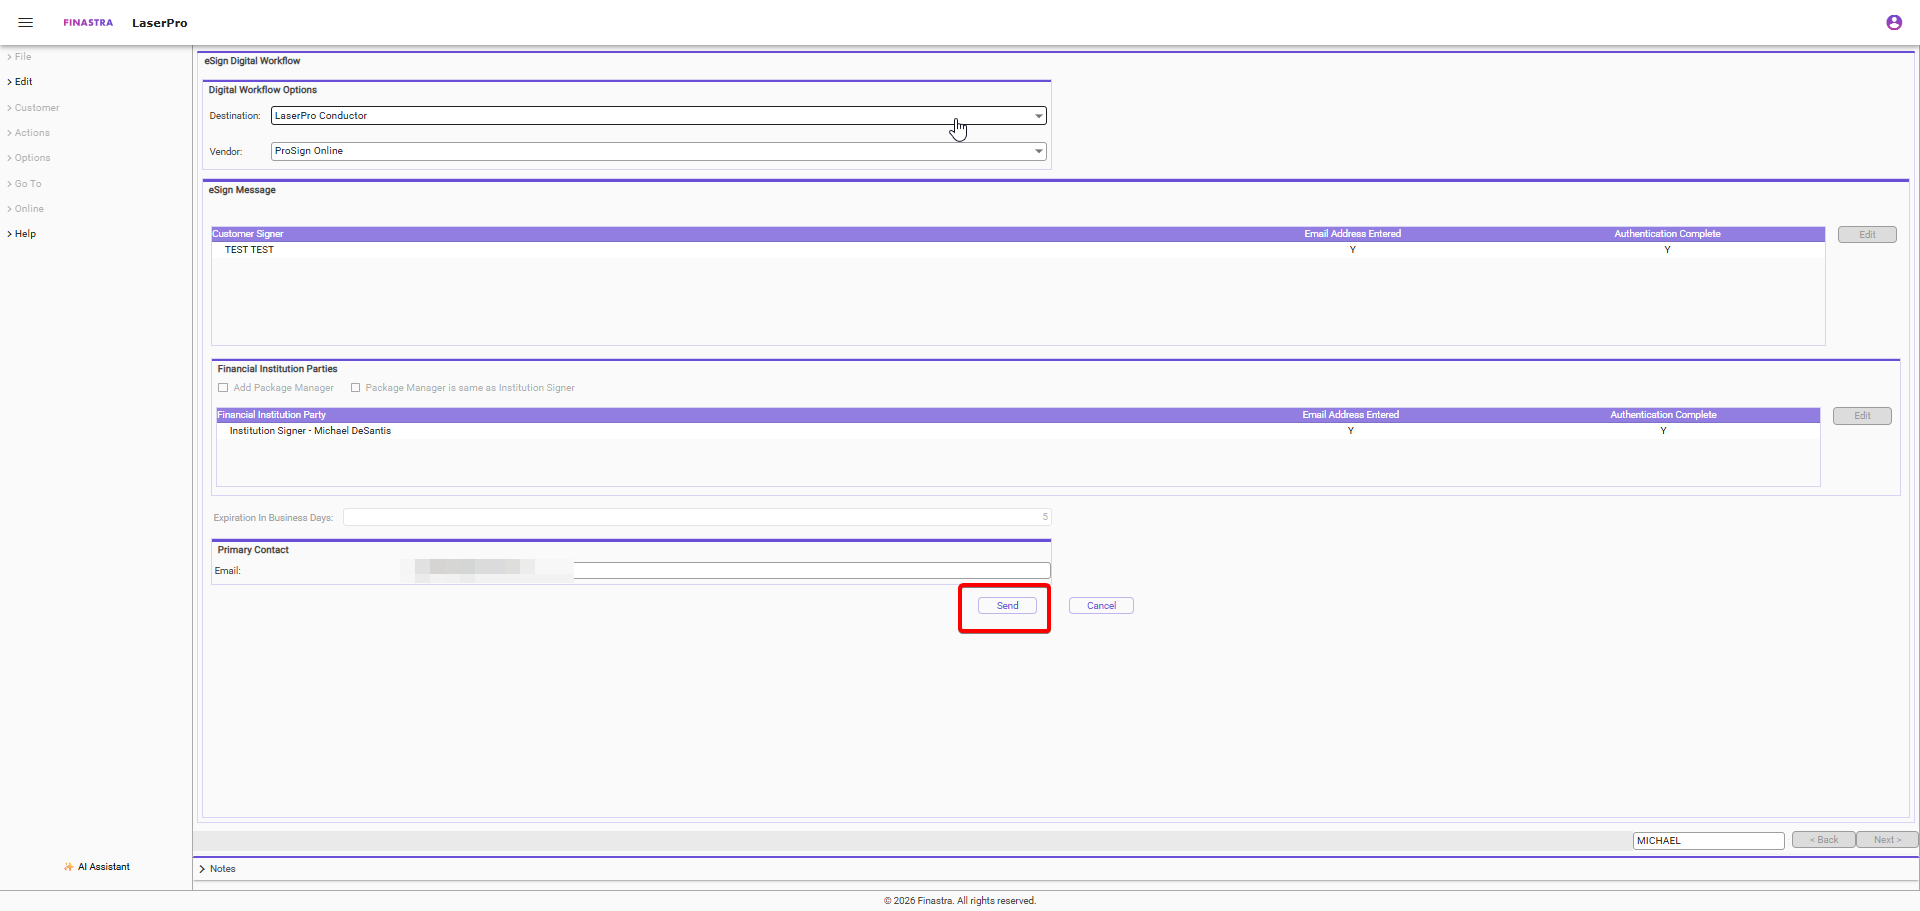Viewport: 1920px width, 911px height.
Task: Open the hamburger navigation menu
Action: [26, 22]
